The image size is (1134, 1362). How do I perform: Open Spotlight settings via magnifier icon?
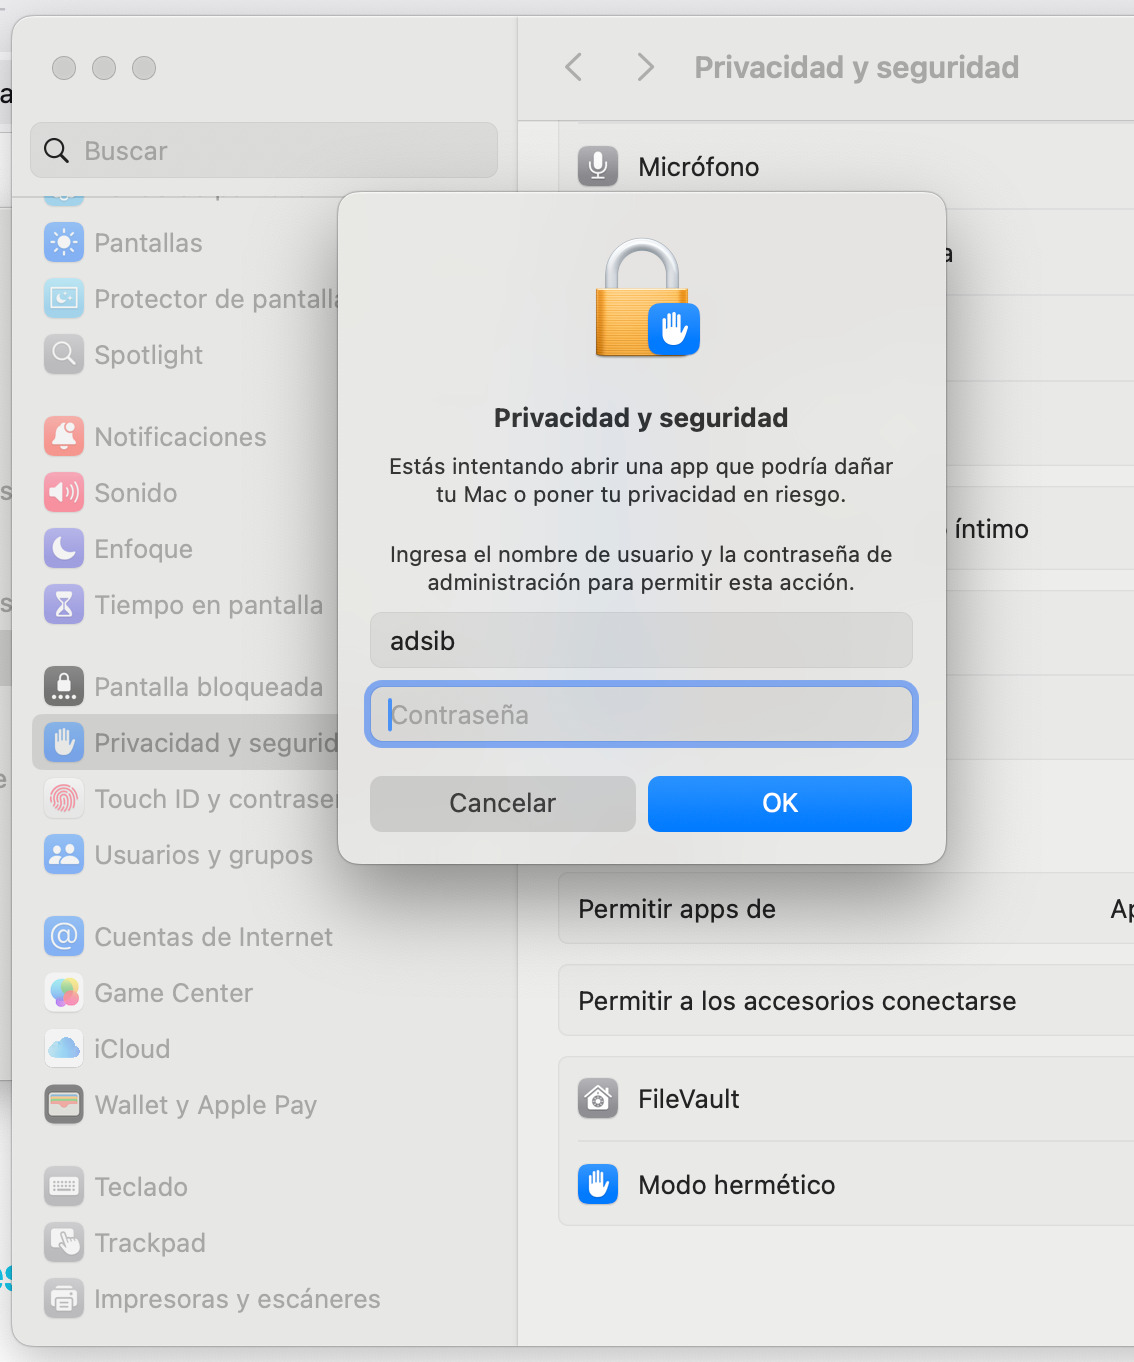[x=64, y=355]
